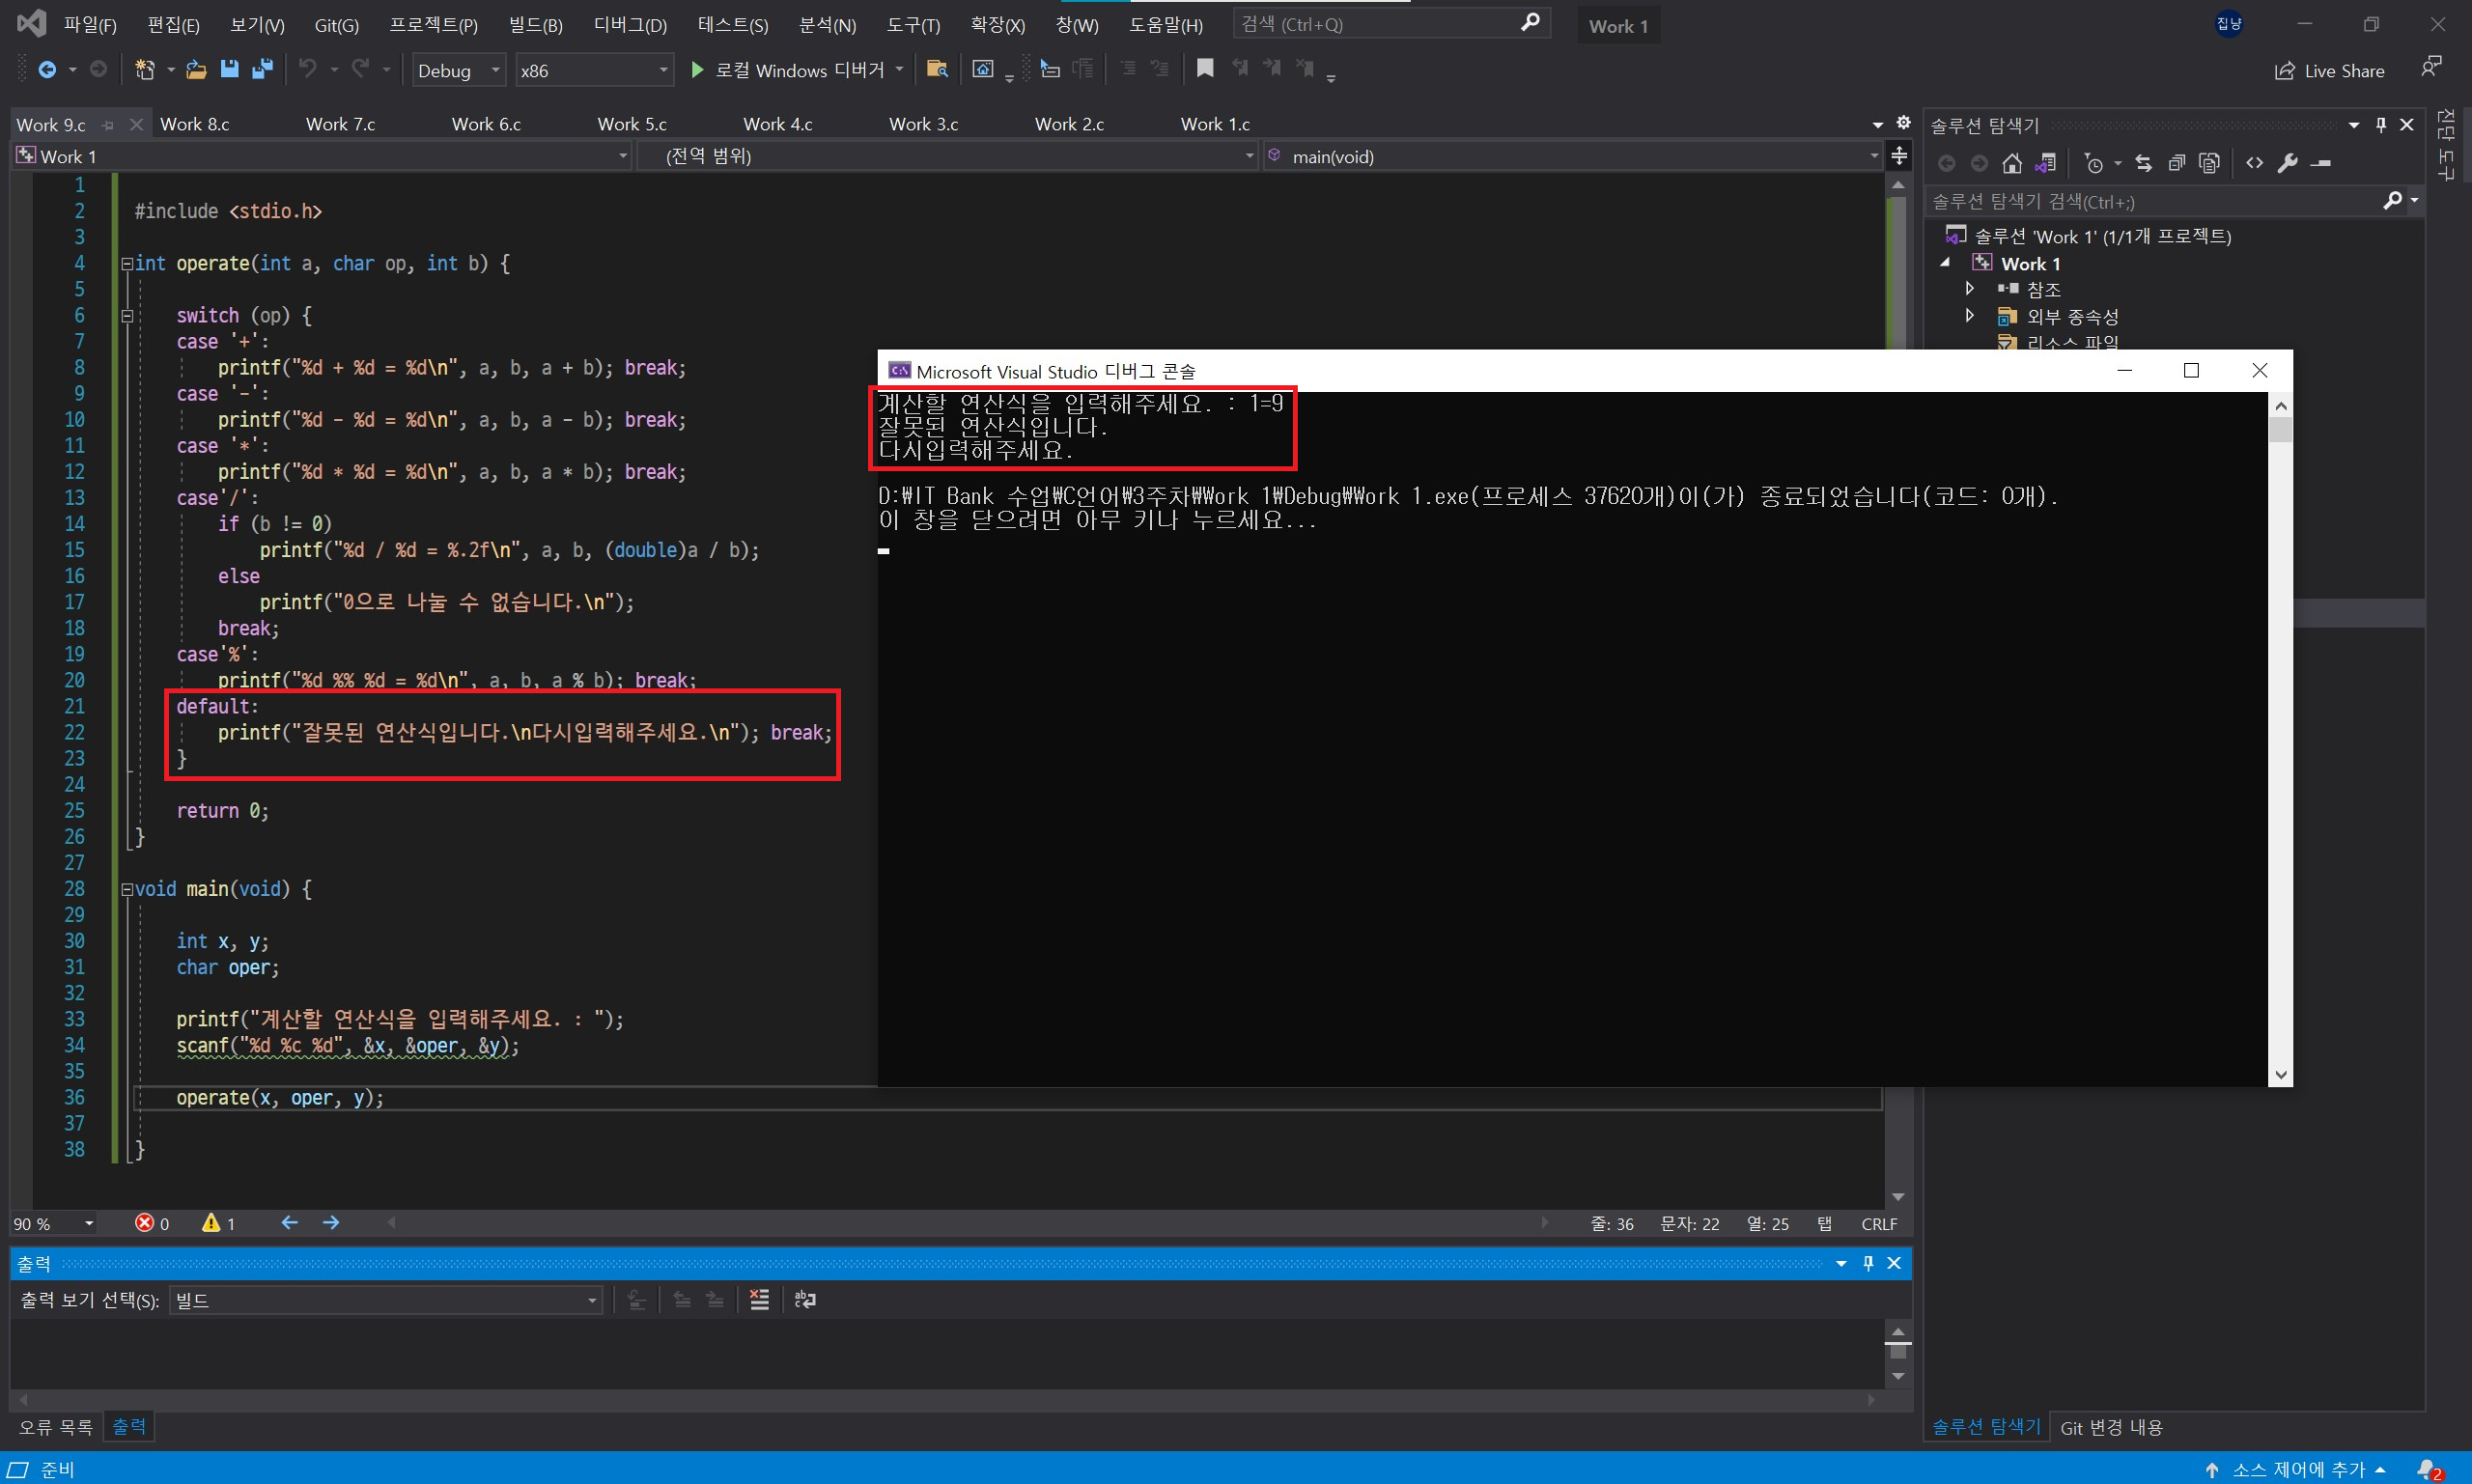
Task: Click the Save All toolbar icon
Action: [263, 69]
